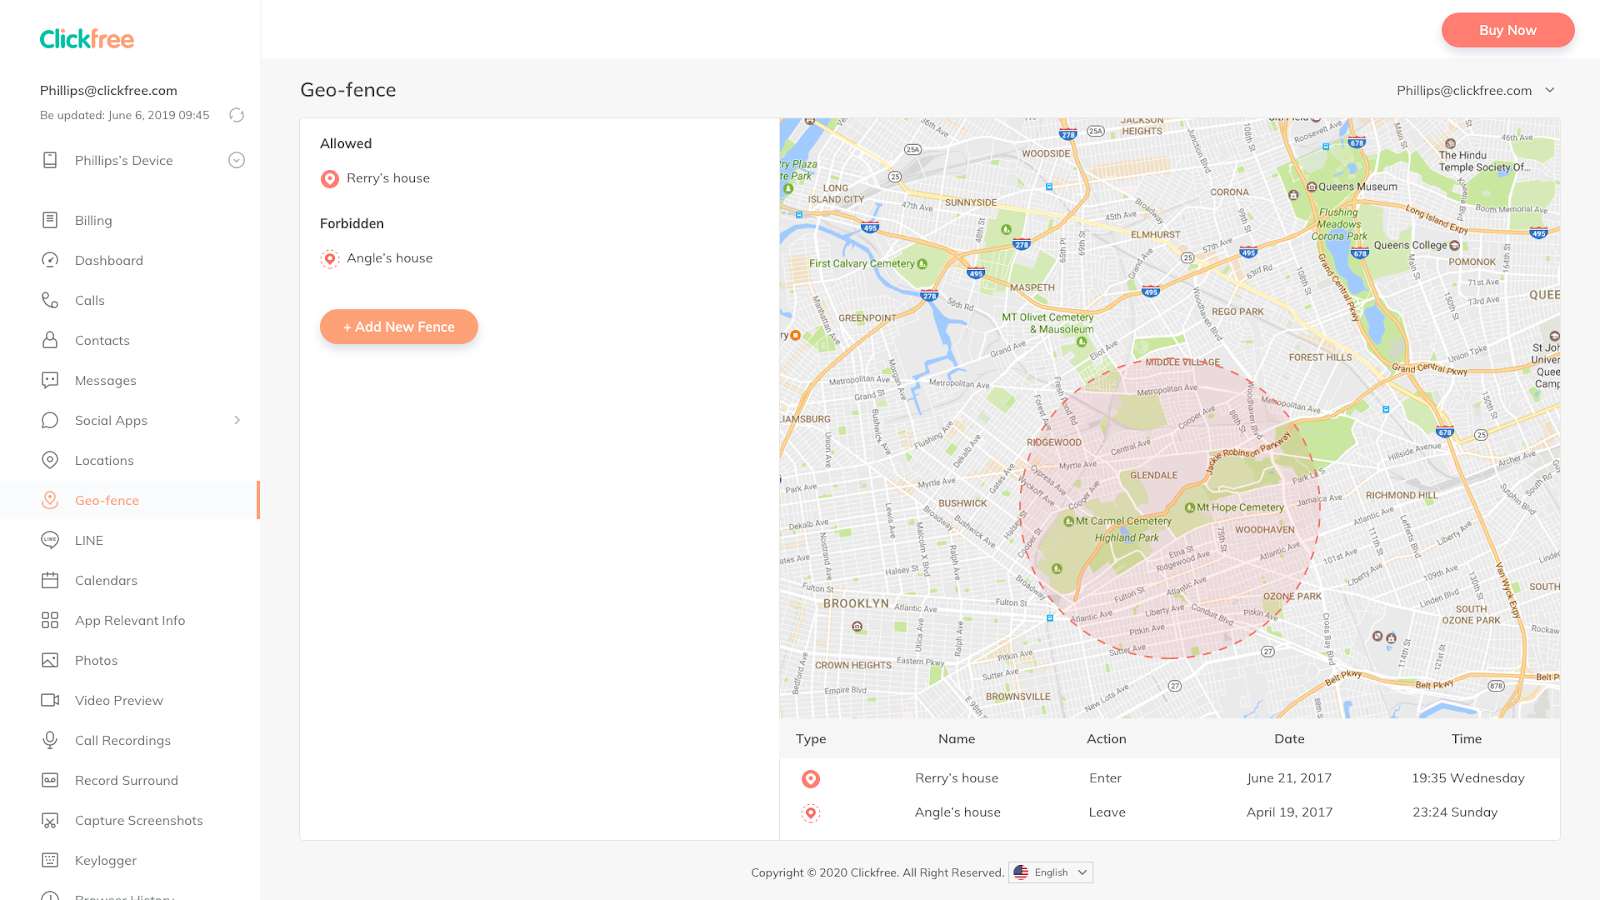Click the Keylogger keyboard icon
Viewport: 1600px width, 900px height.
pyautogui.click(x=50, y=860)
